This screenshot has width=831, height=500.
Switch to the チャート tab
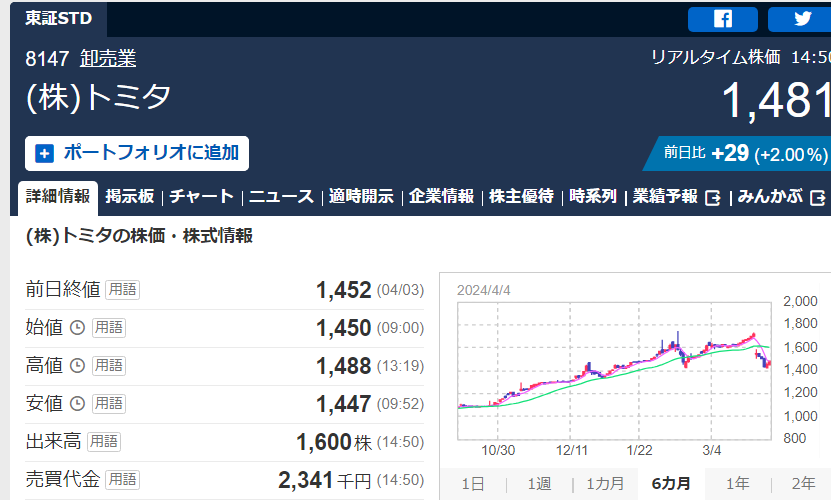pyautogui.click(x=201, y=196)
